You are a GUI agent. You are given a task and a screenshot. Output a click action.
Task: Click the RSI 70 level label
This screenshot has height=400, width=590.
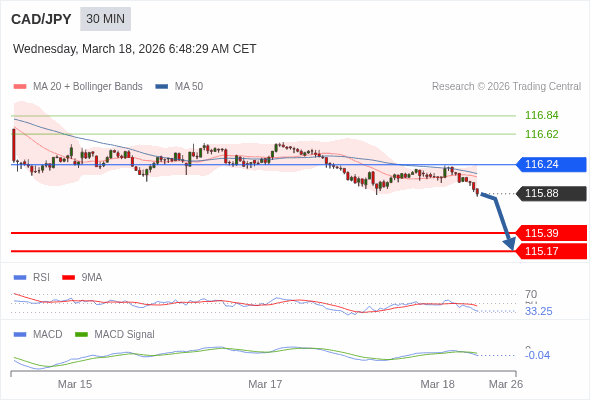(x=531, y=294)
